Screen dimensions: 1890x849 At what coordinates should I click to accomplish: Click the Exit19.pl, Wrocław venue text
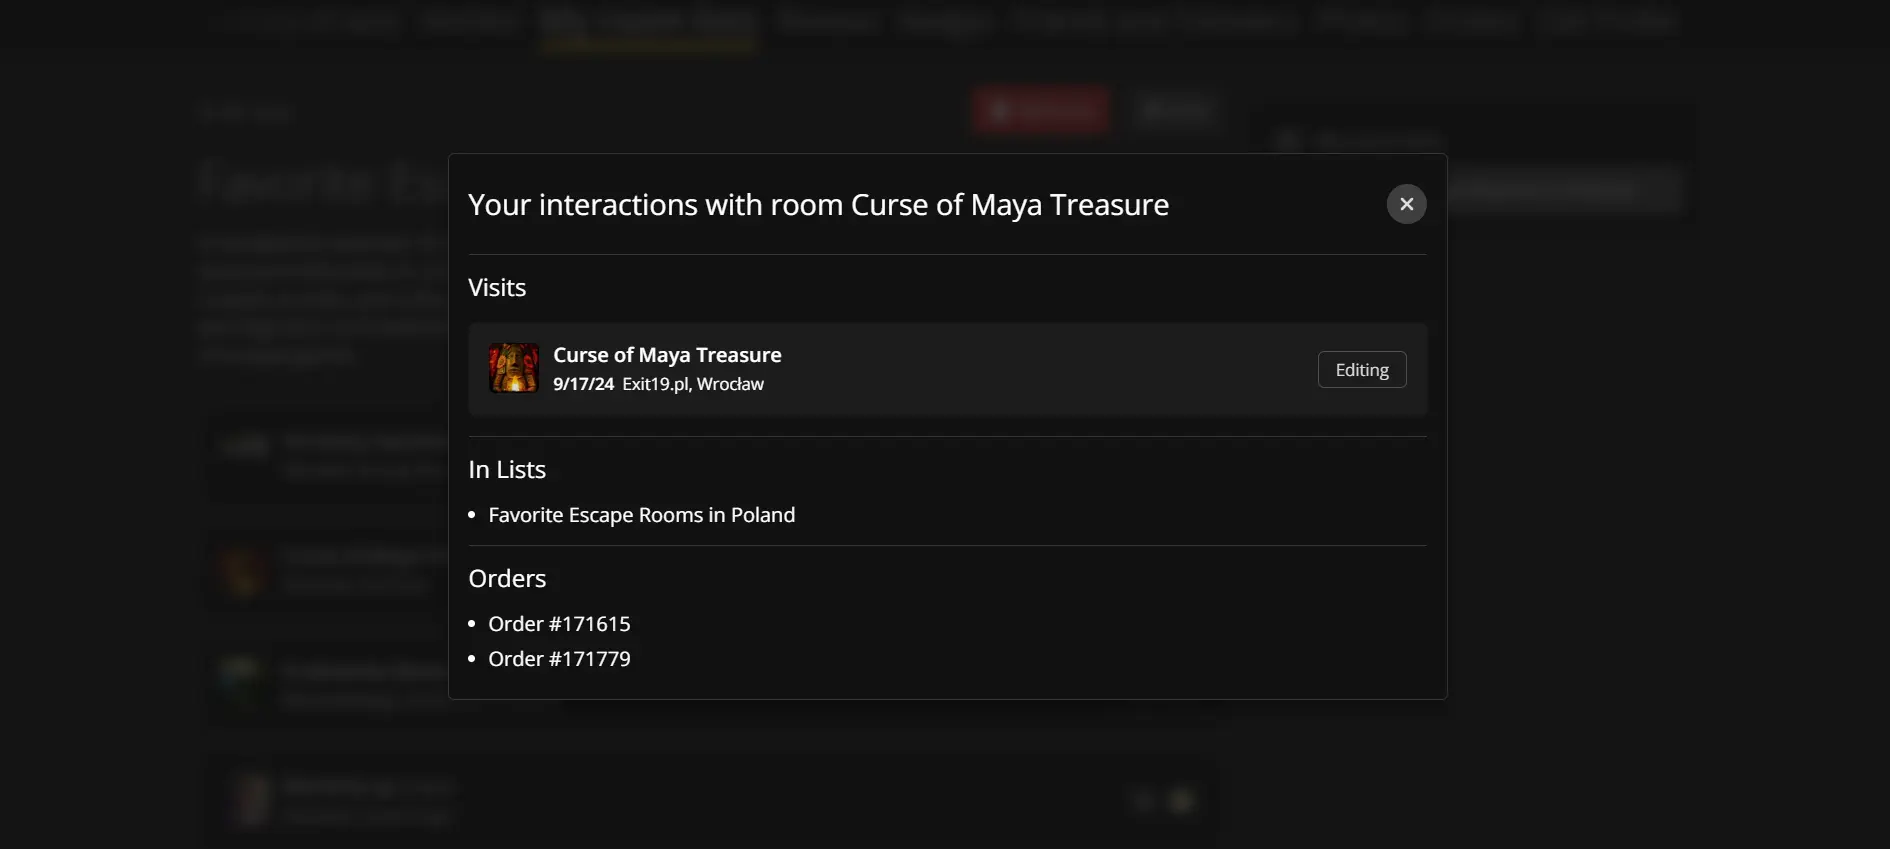pyautogui.click(x=692, y=384)
